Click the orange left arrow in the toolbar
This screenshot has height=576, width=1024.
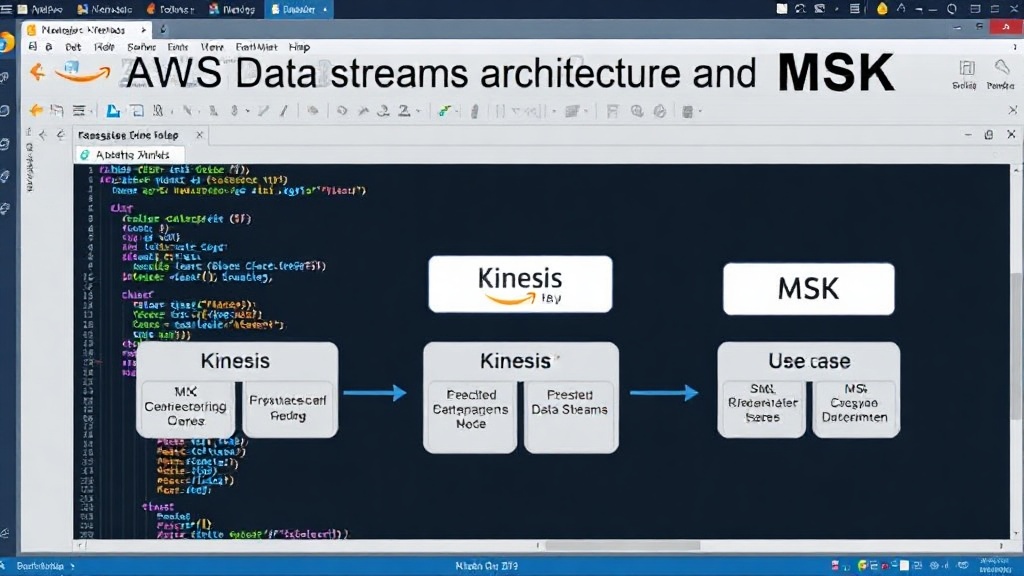click(36, 110)
